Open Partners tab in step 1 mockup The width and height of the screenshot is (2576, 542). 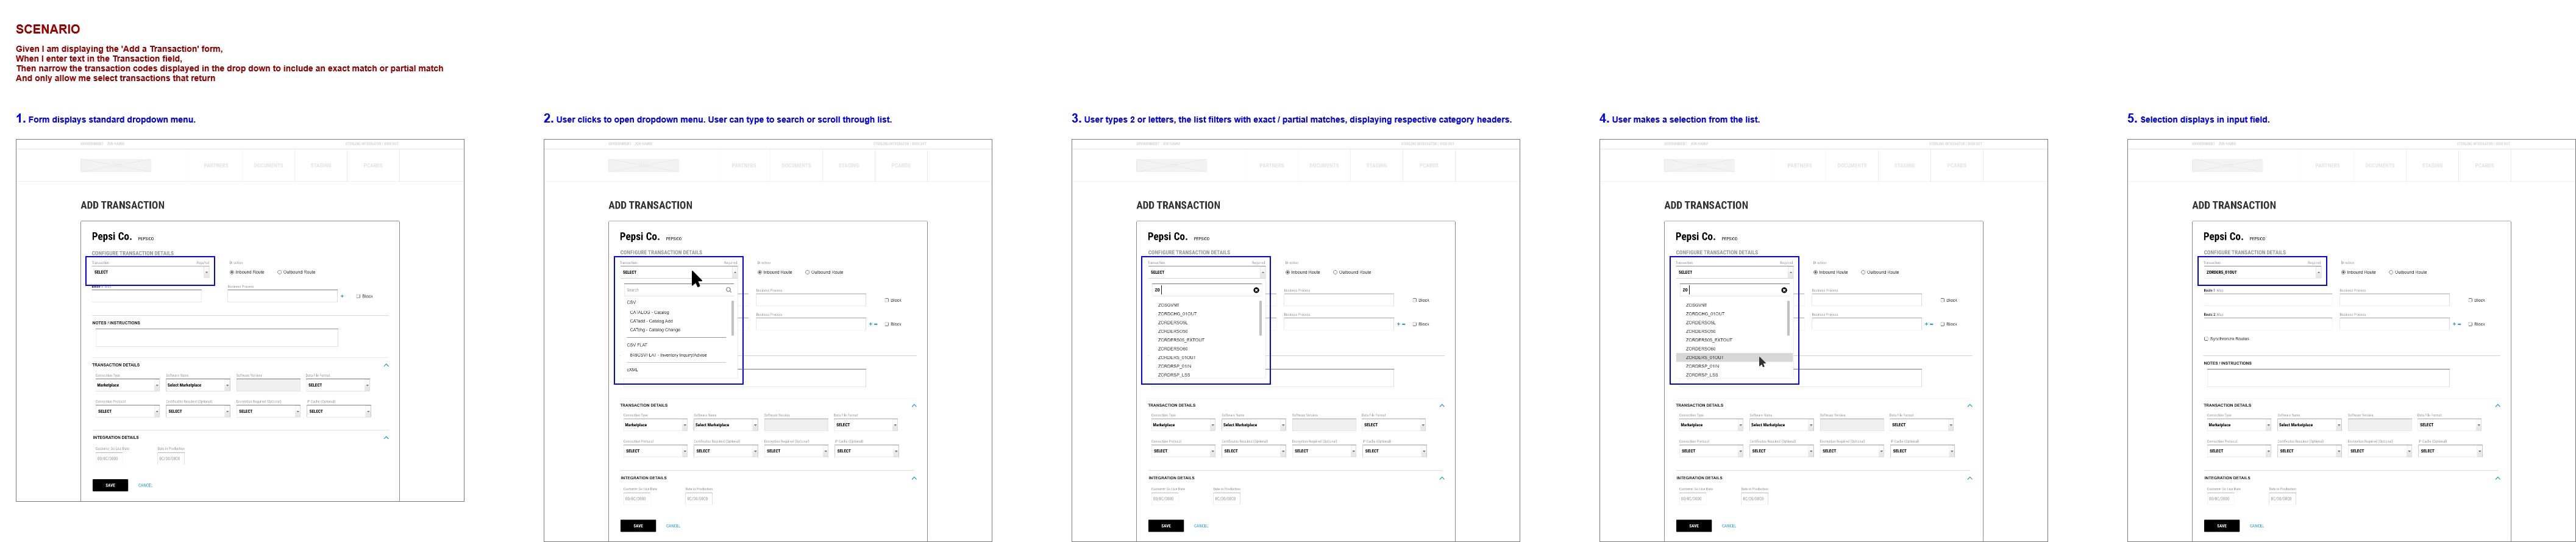[x=216, y=165]
